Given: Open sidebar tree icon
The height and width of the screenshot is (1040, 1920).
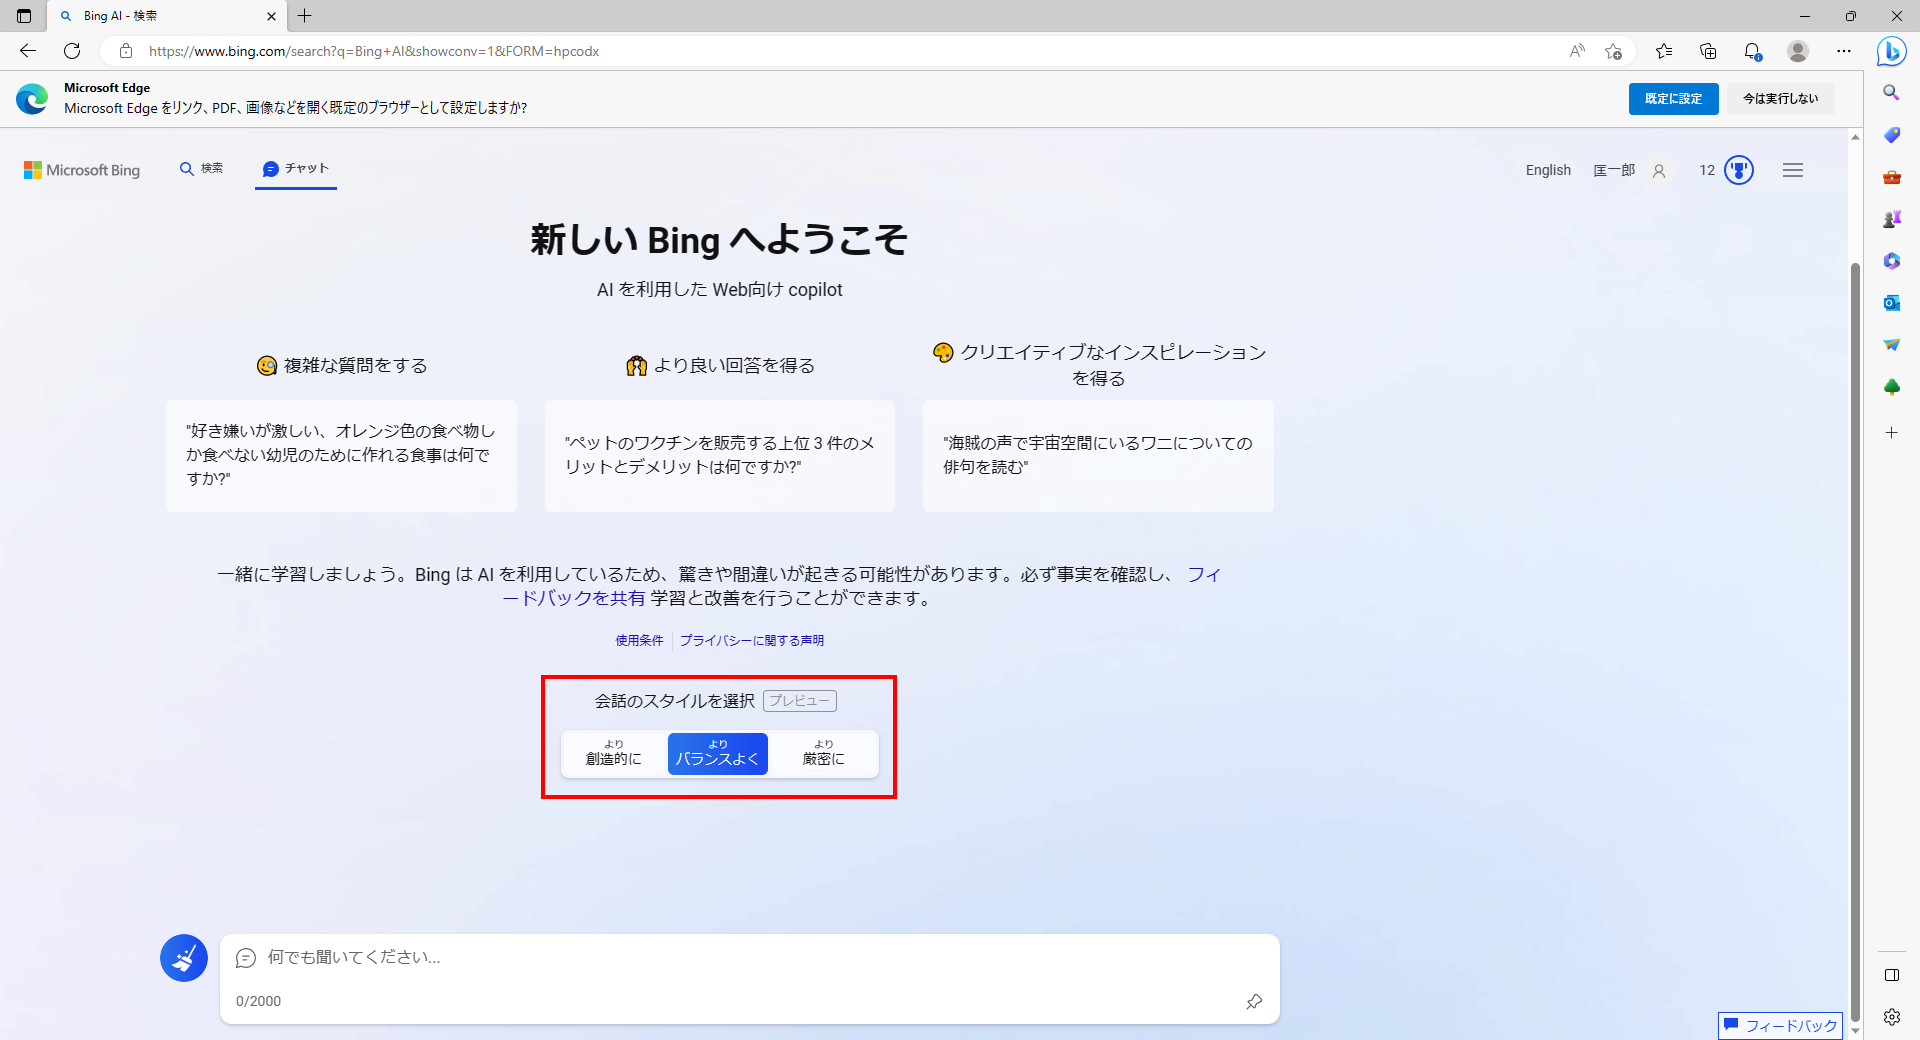Looking at the screenshot, I should click(x=1891, y=387).
